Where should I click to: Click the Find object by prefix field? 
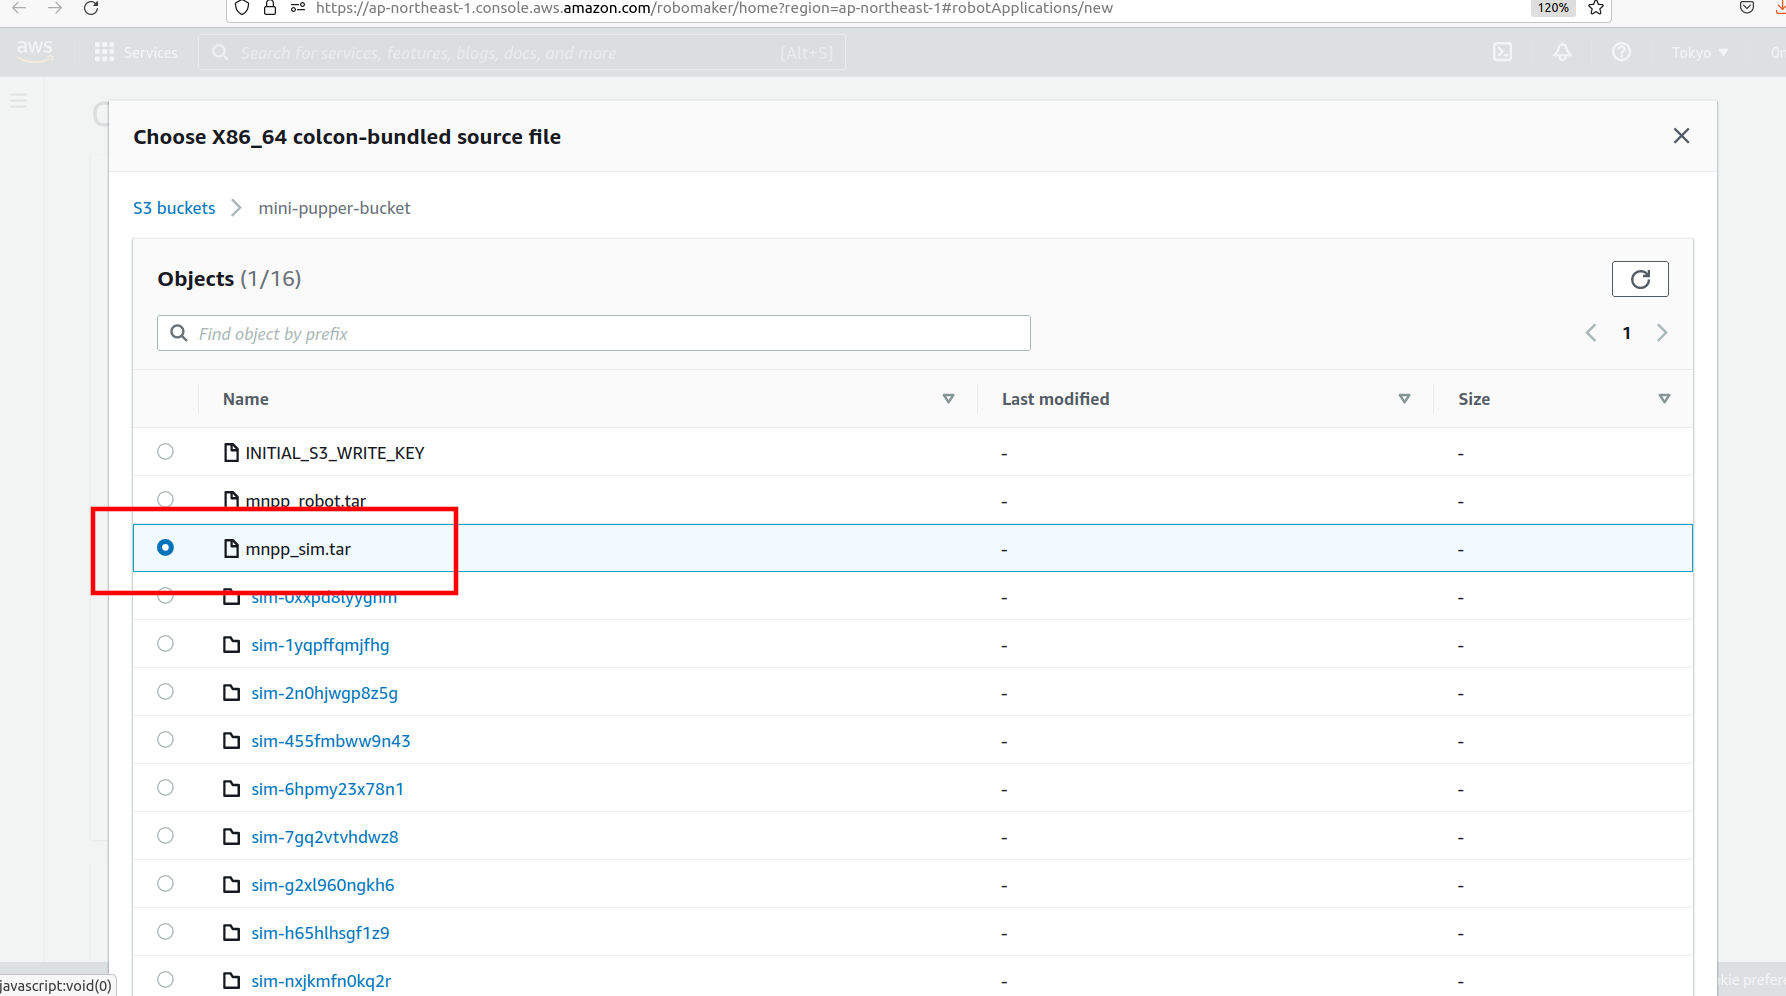click(594, 333)
